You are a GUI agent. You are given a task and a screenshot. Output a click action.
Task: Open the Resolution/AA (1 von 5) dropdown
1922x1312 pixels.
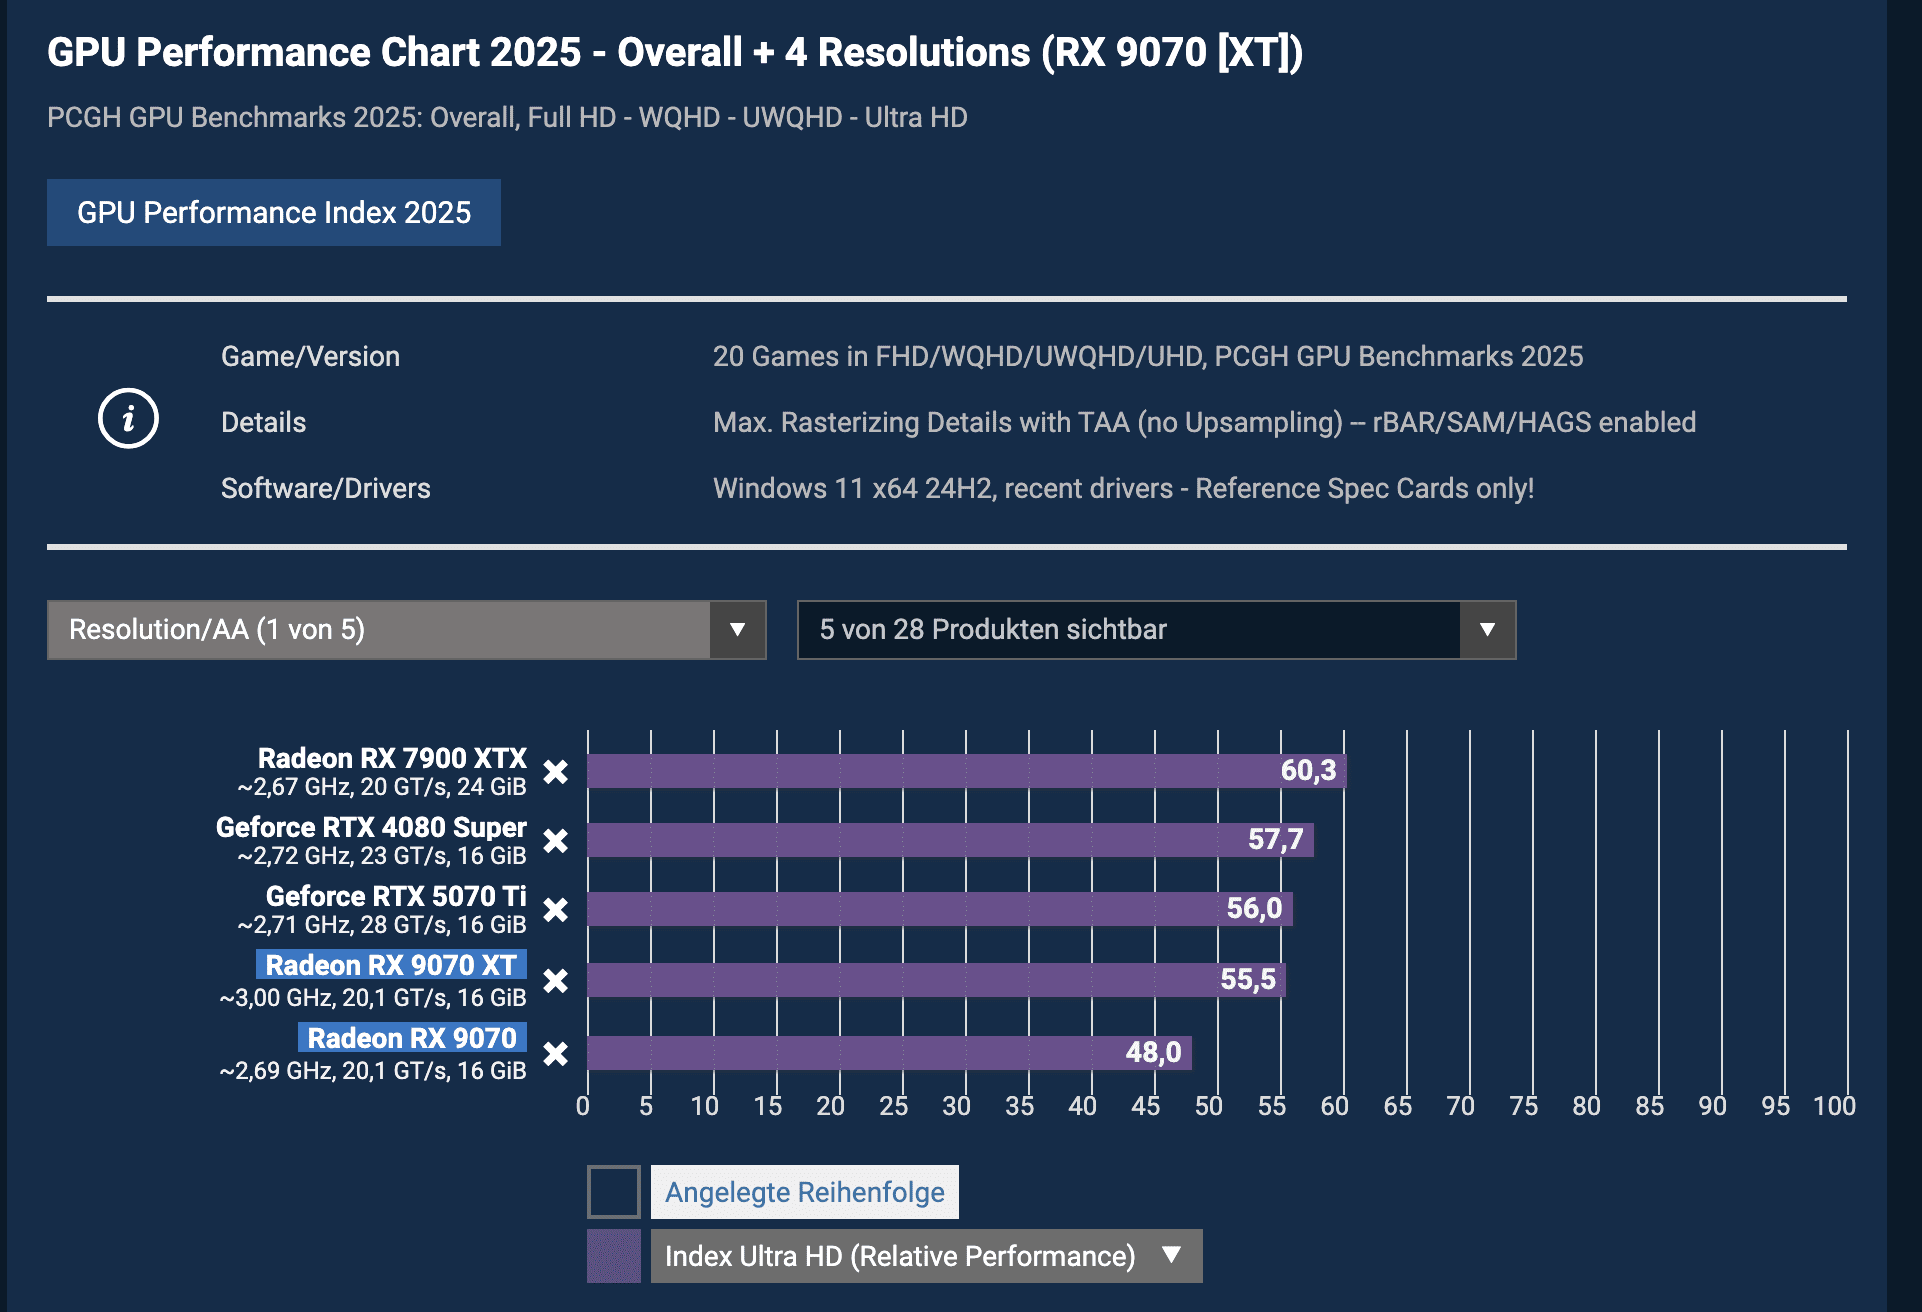[x=407, y=630]
